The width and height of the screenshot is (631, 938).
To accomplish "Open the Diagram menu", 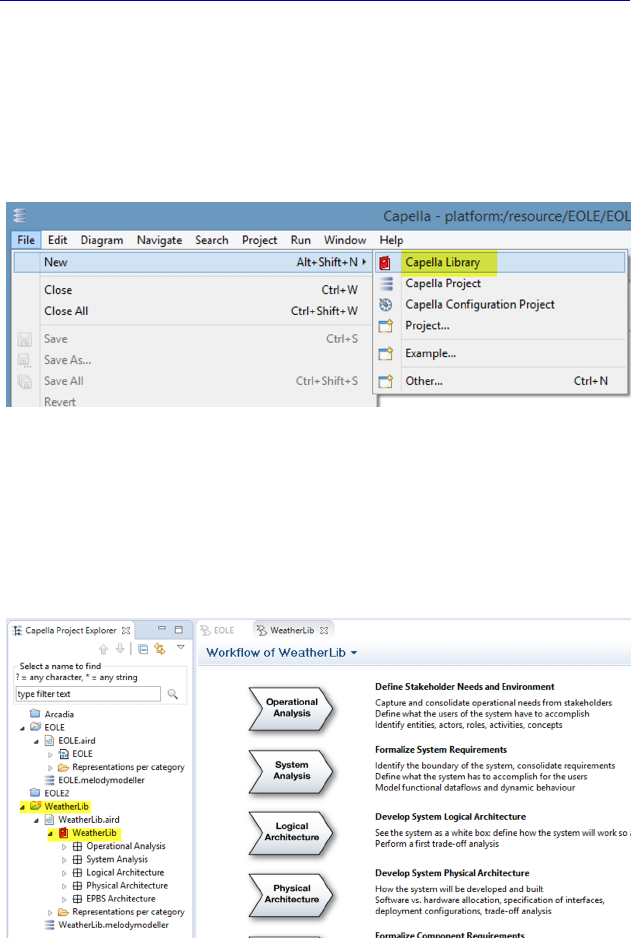I will 102,240.
